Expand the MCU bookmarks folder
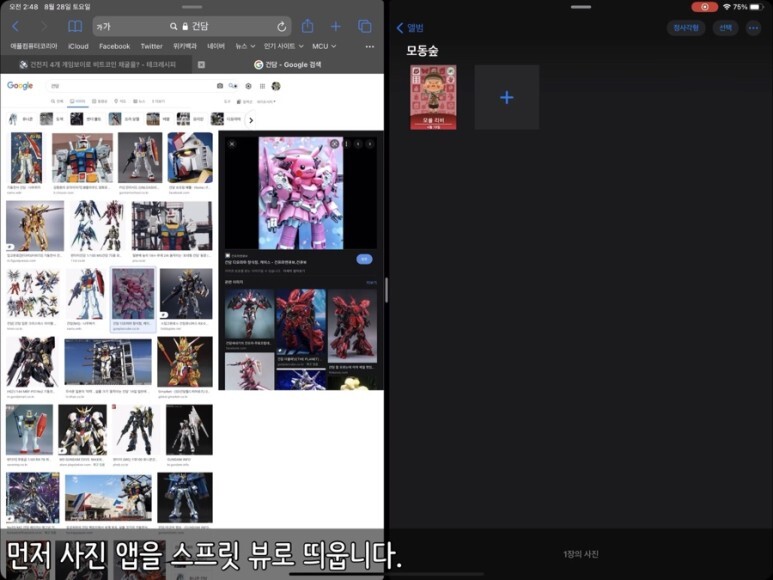 [324, 46]
